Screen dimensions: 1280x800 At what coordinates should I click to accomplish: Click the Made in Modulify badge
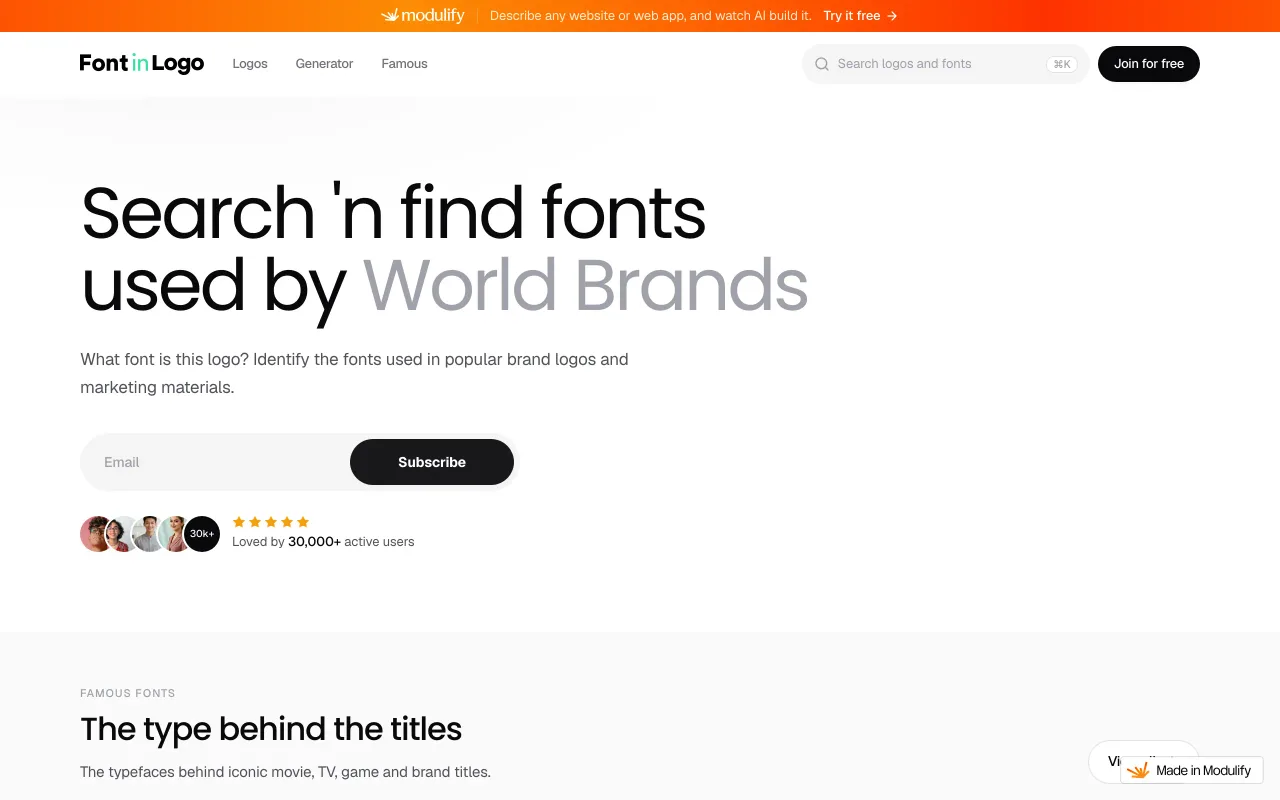[1192, 770]
